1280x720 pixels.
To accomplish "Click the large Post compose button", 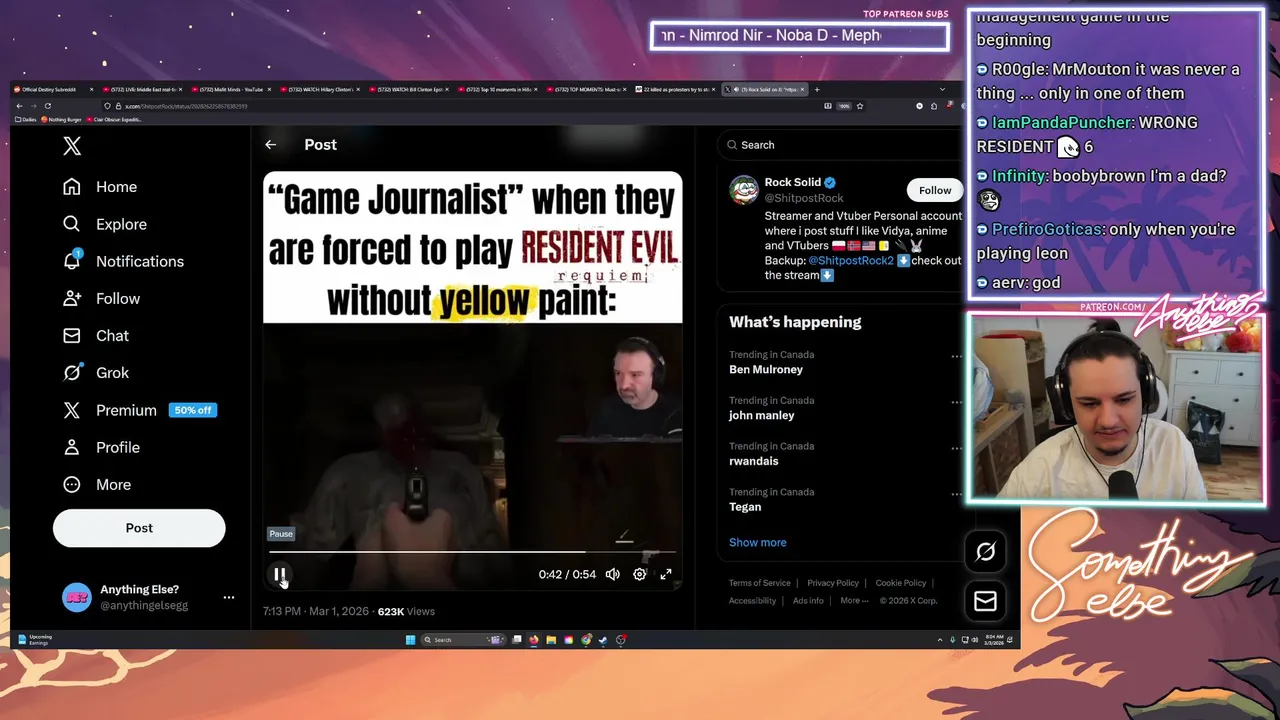I will (139, 528).
